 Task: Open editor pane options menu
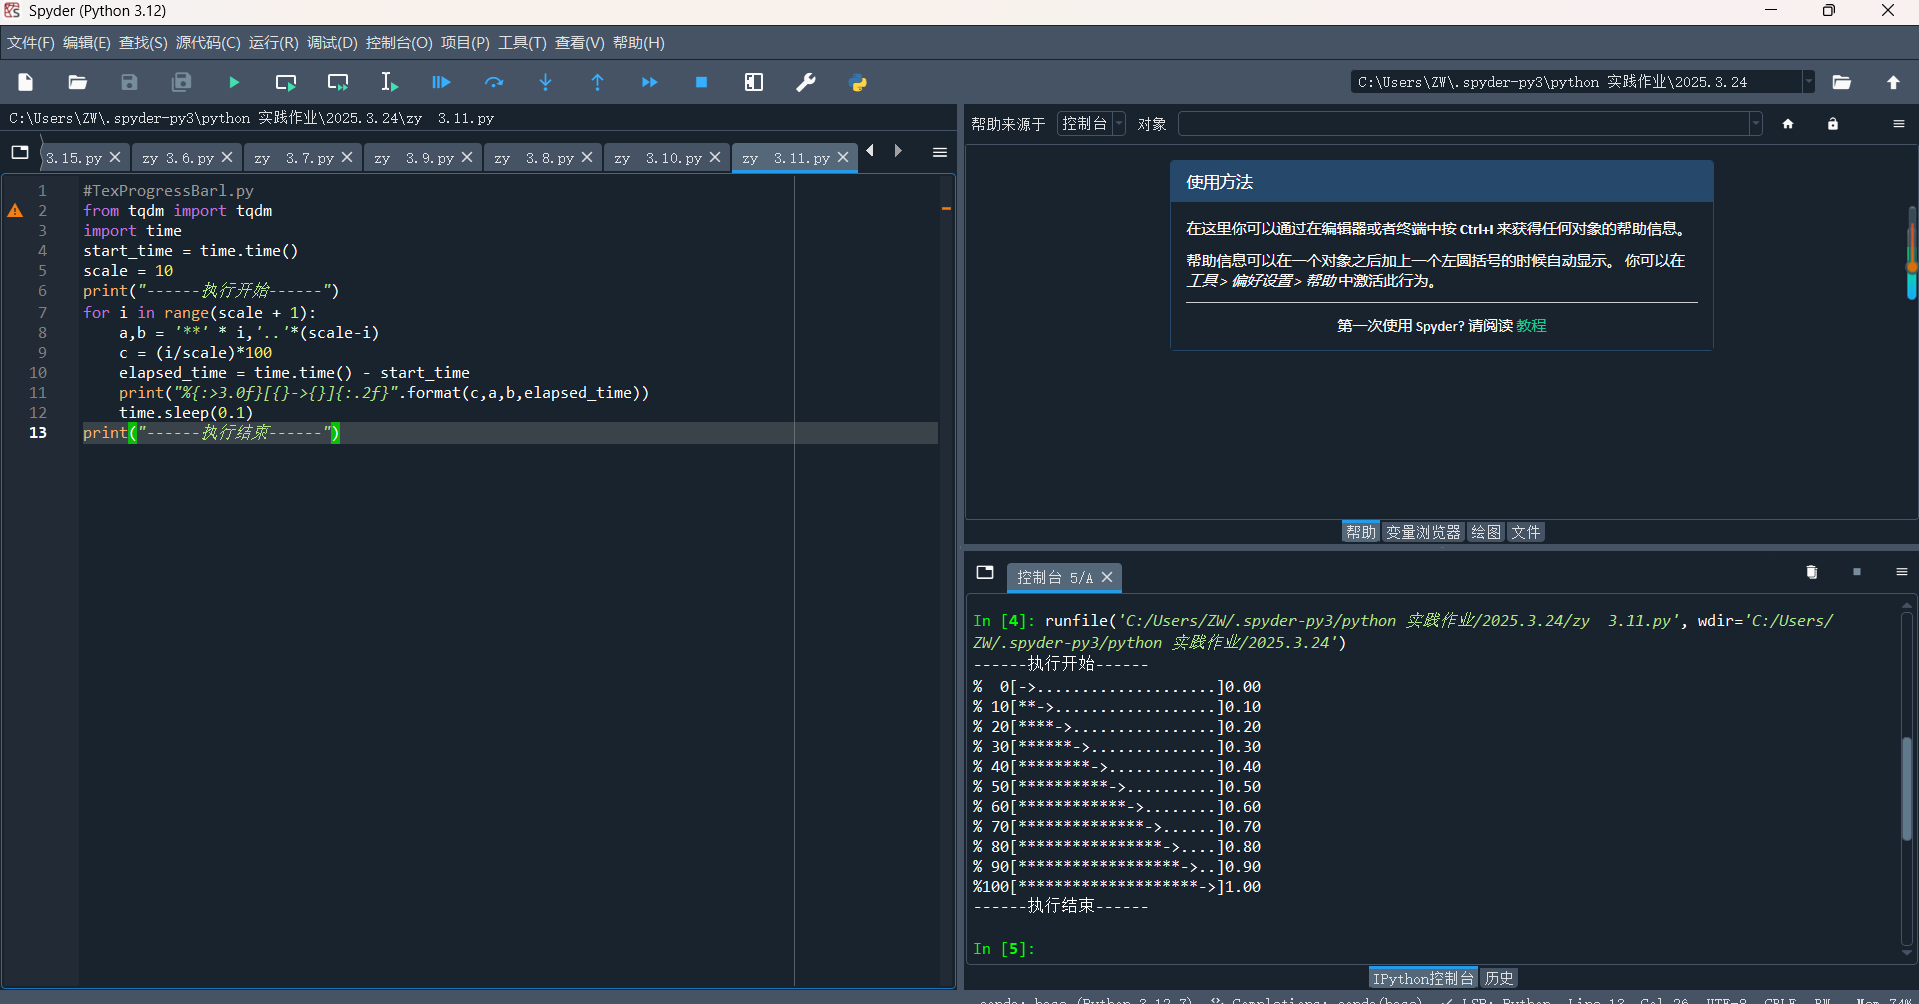tap(940, 152)
